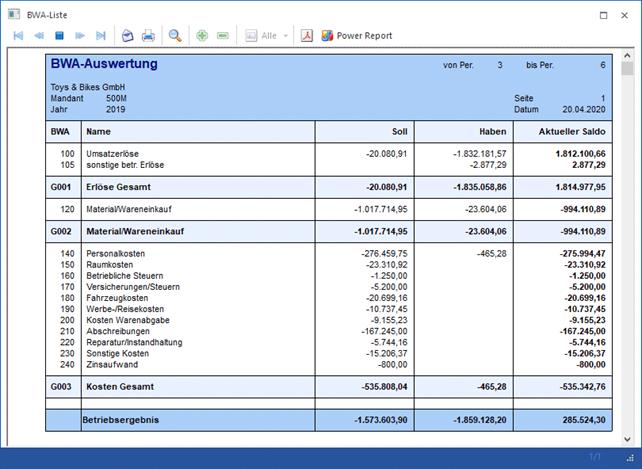Print the BWA report via printer icon
The image size is (642, 469).
coord(149,36)
